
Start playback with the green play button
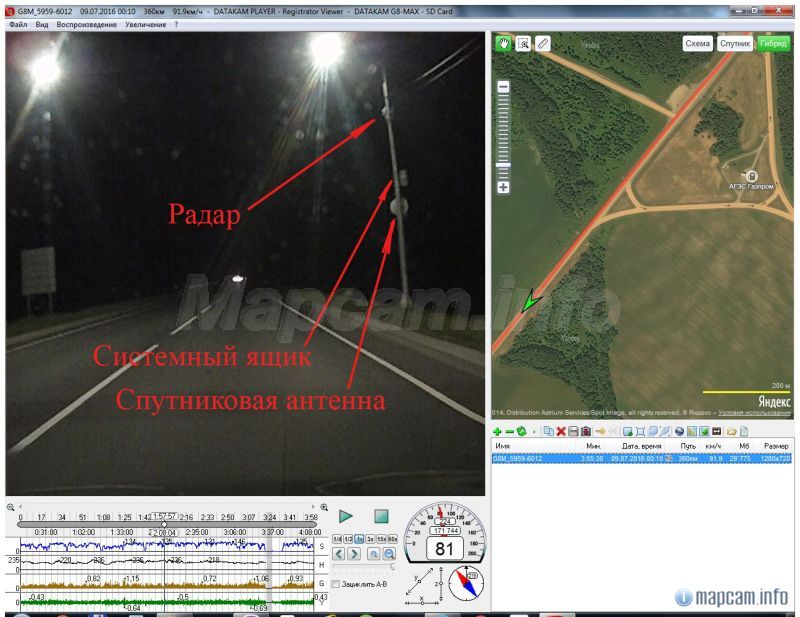(x=348, y=518)
